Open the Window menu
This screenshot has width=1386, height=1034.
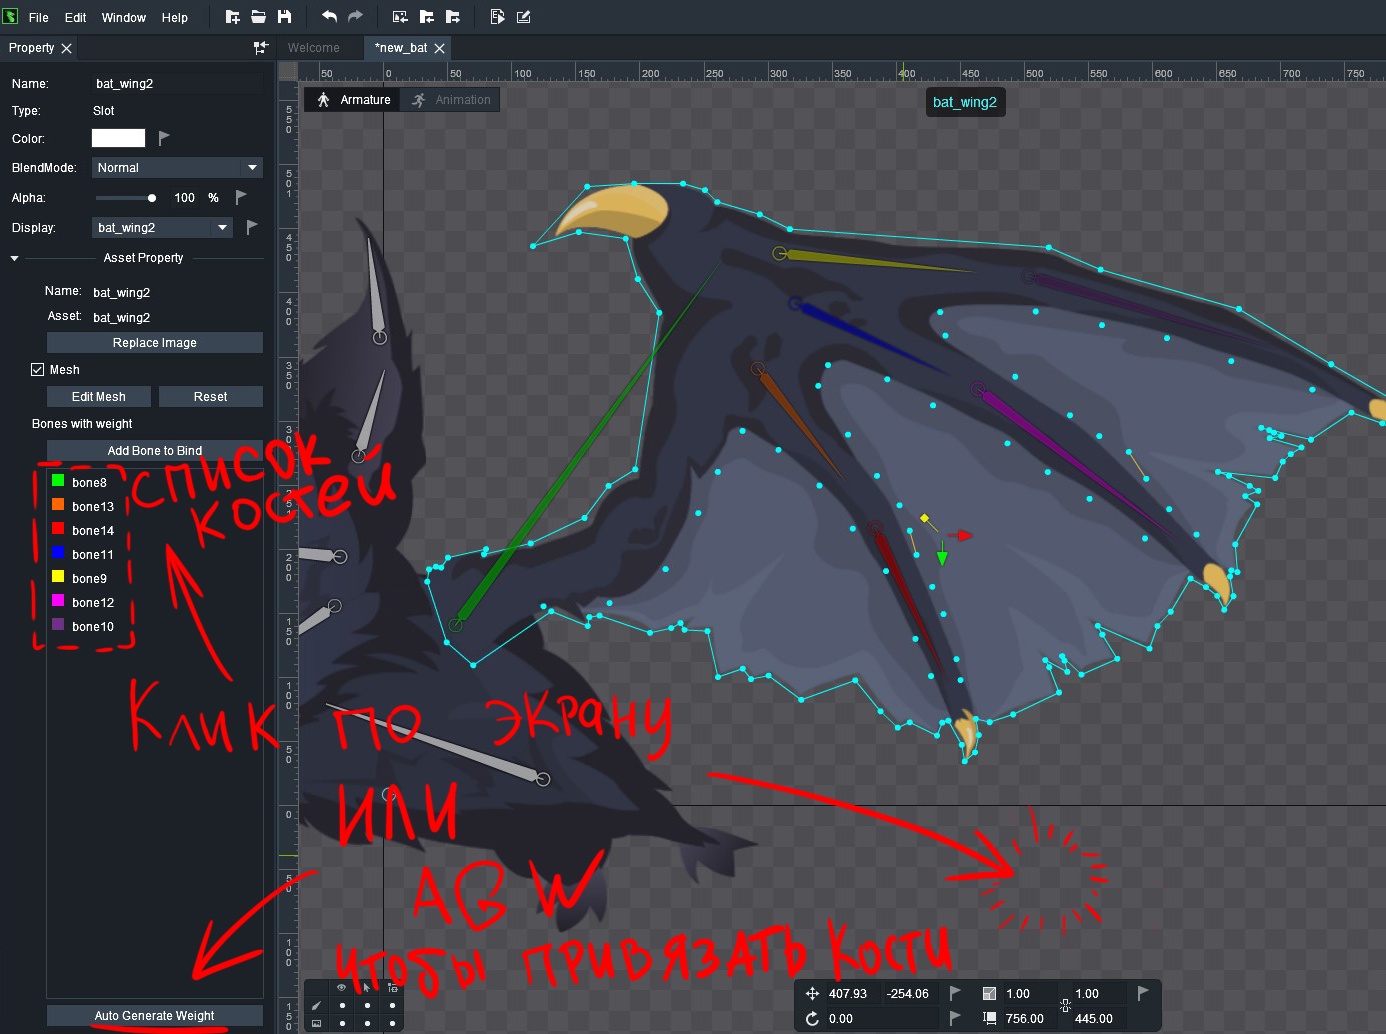coord(124,17)
